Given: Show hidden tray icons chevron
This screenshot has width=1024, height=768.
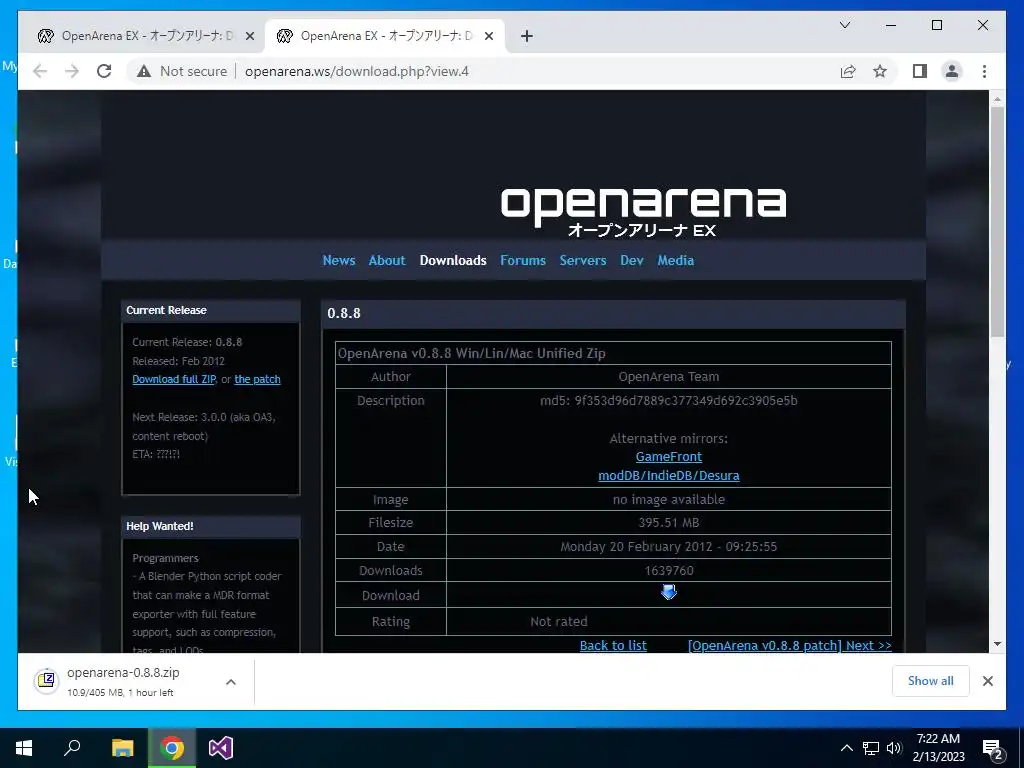Looking at the screenshot, I should pos(846,748).
